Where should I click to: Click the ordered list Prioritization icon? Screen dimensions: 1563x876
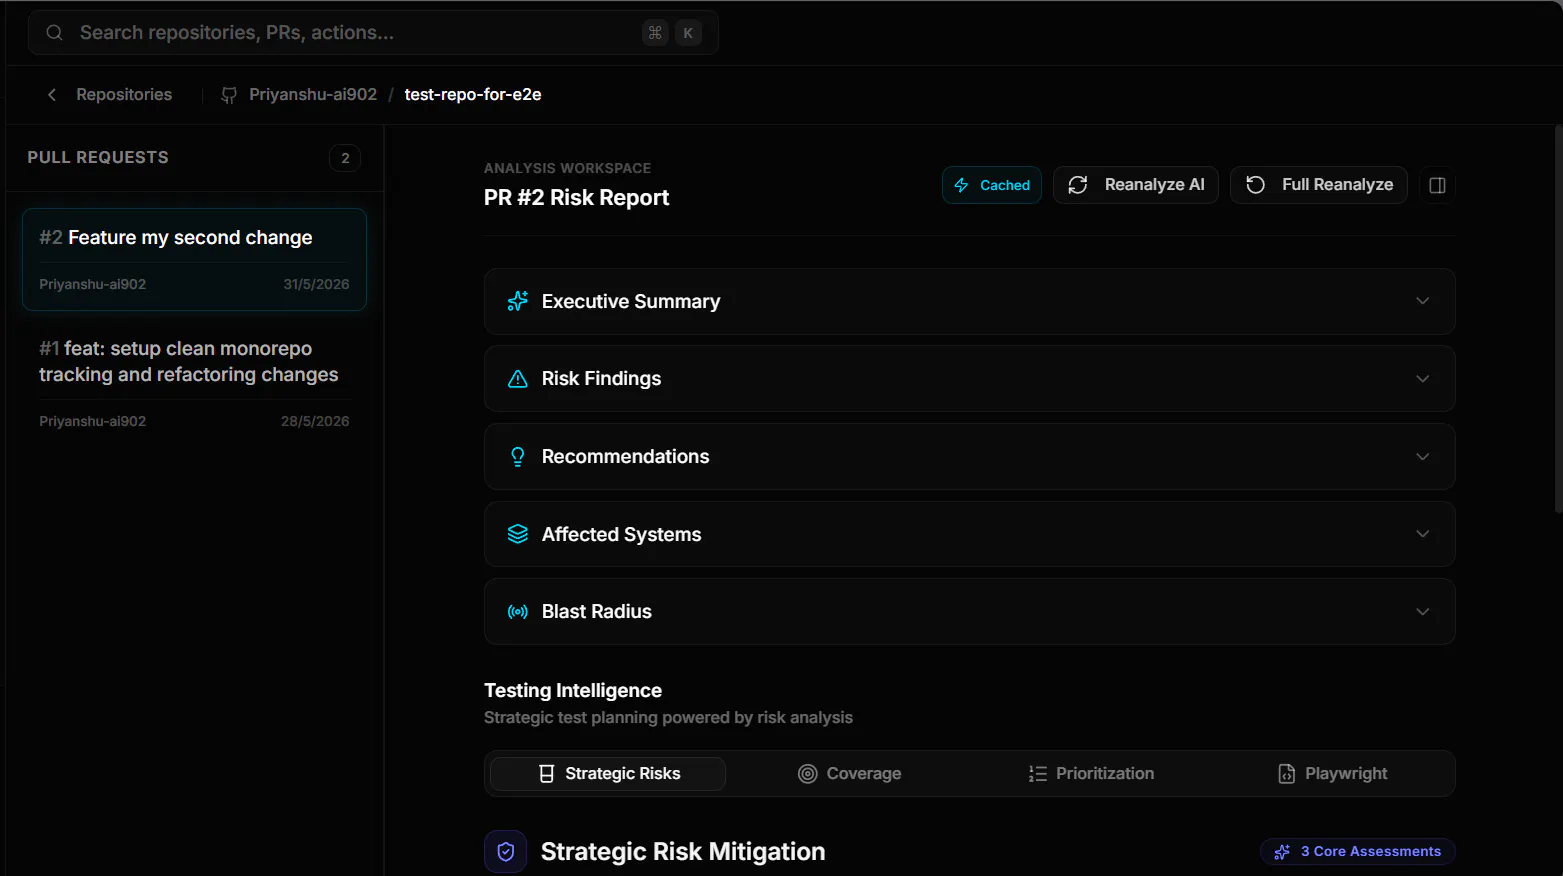point(1037,774)
